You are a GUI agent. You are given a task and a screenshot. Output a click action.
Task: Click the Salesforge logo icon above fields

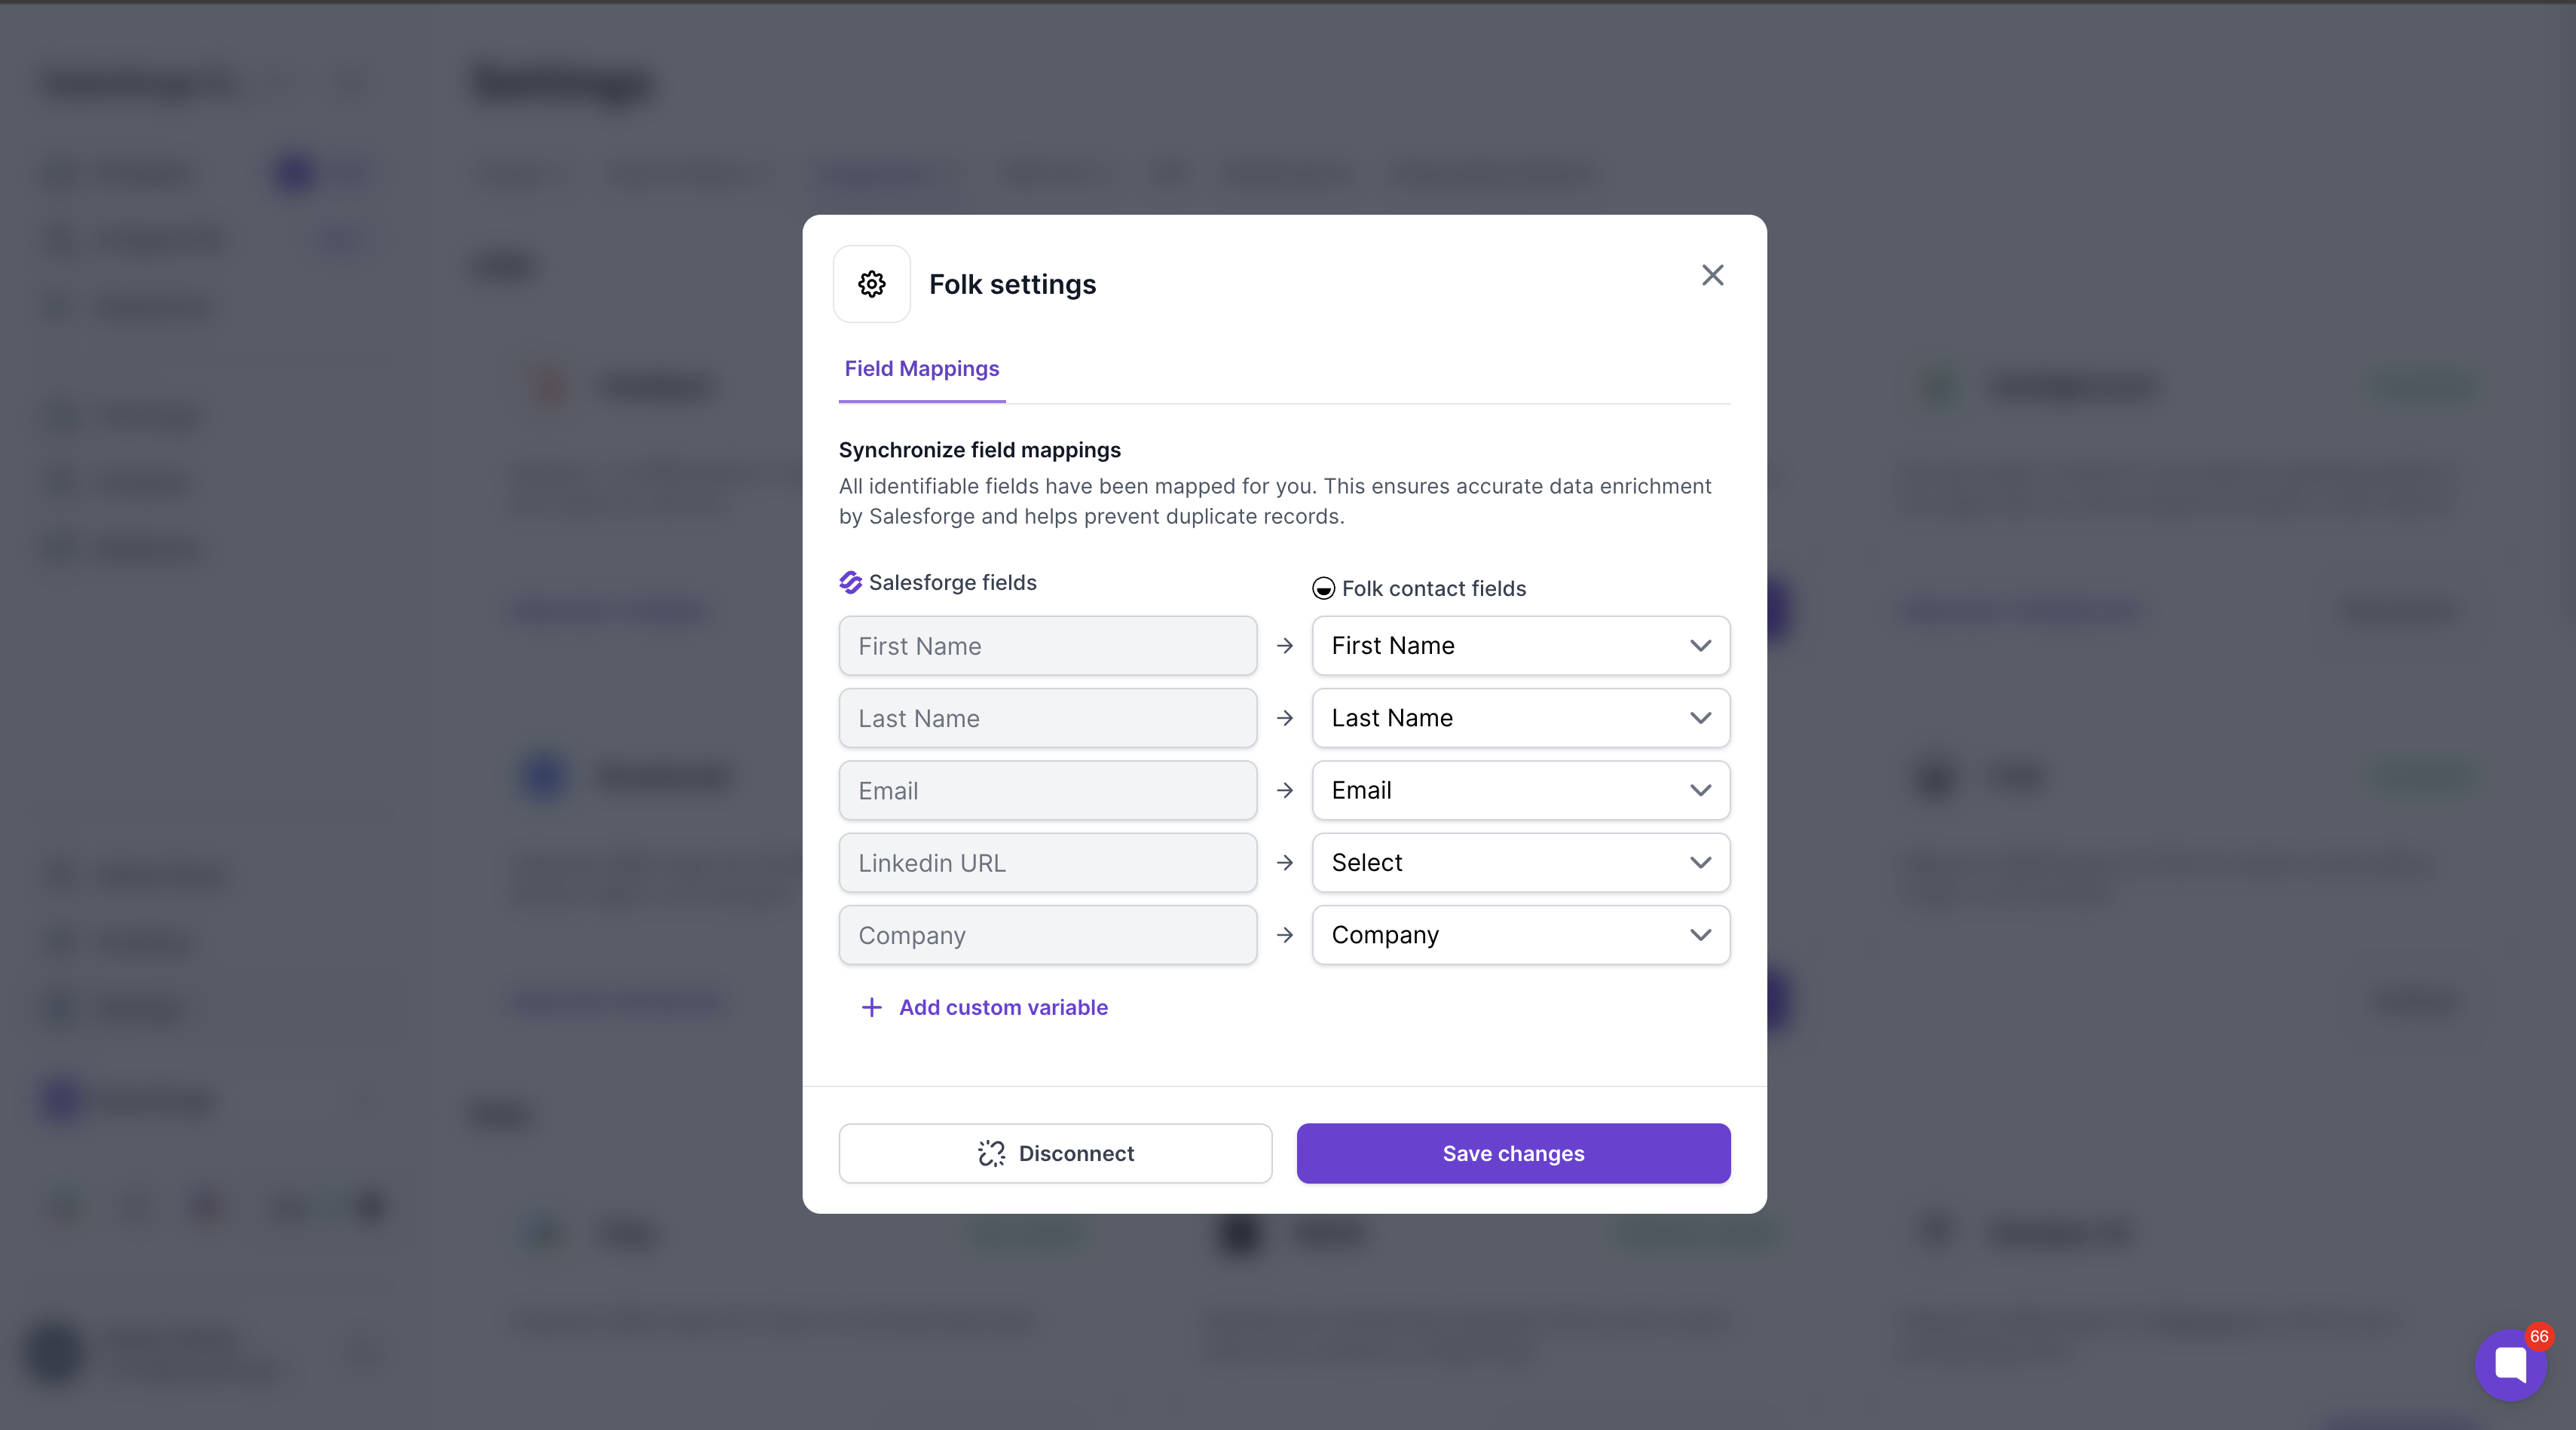click(x=850, y=582)
